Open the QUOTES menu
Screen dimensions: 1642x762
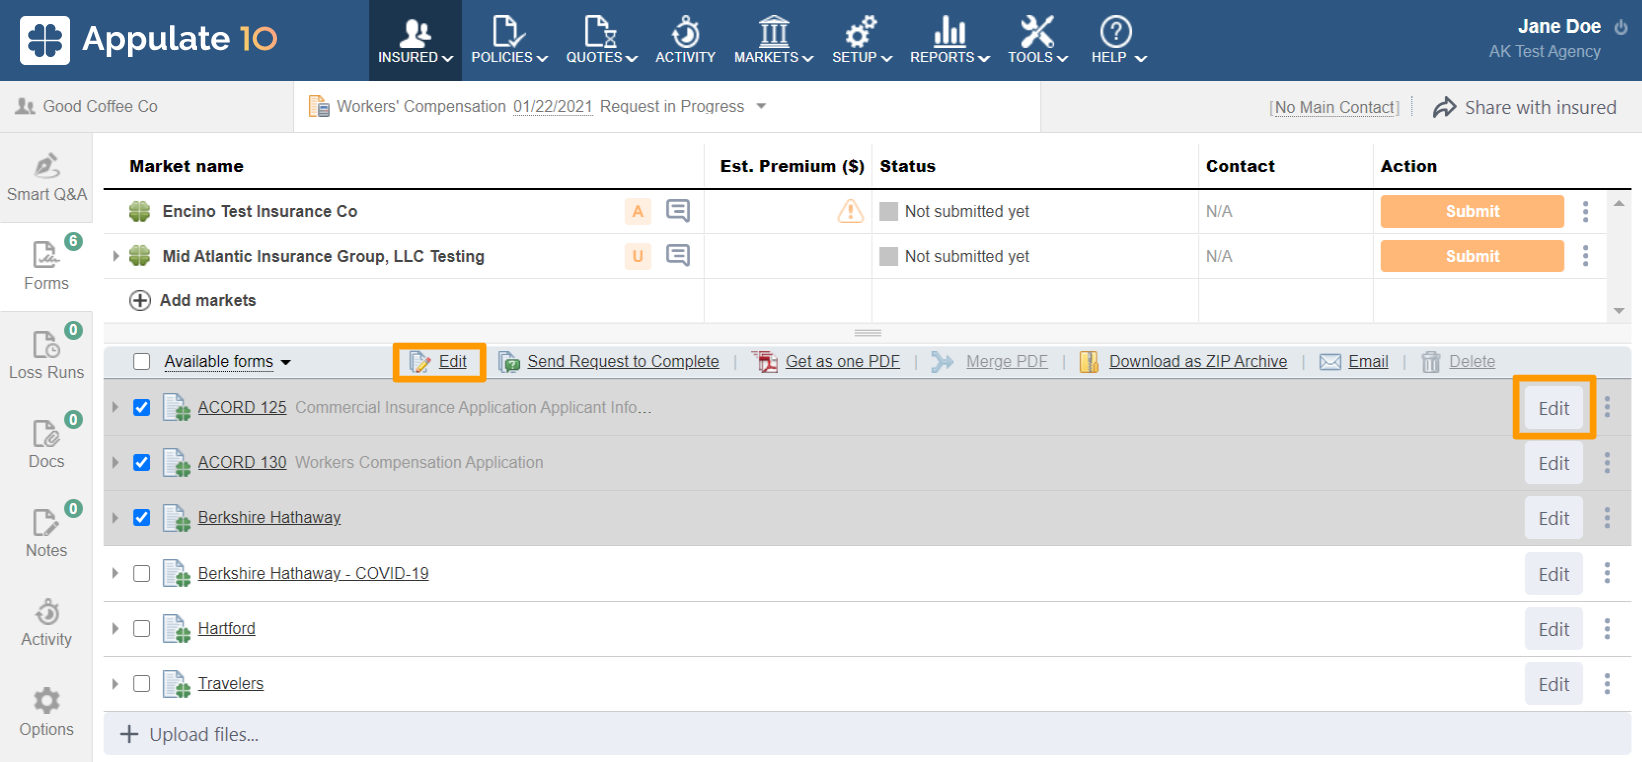click(x=601, y=40)
